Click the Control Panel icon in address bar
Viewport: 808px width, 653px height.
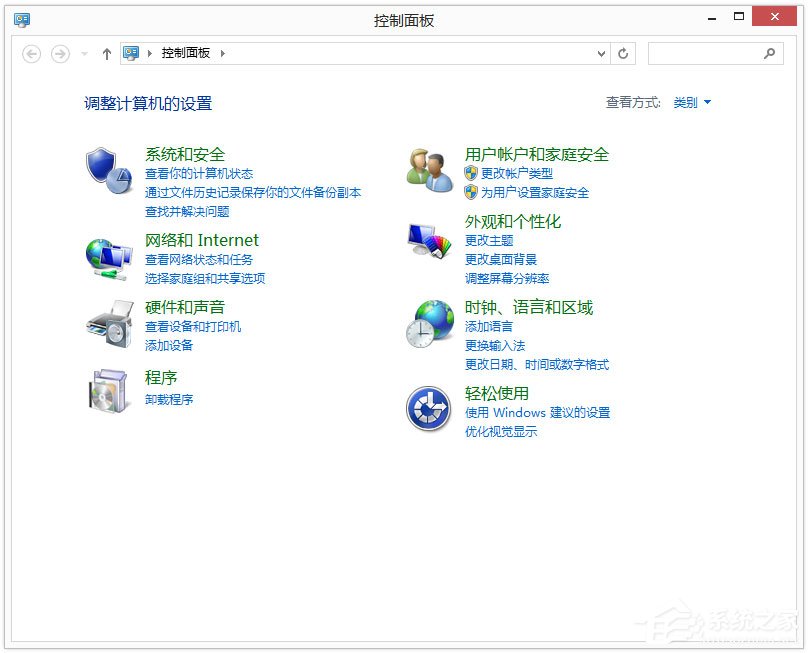click(129, 54)
